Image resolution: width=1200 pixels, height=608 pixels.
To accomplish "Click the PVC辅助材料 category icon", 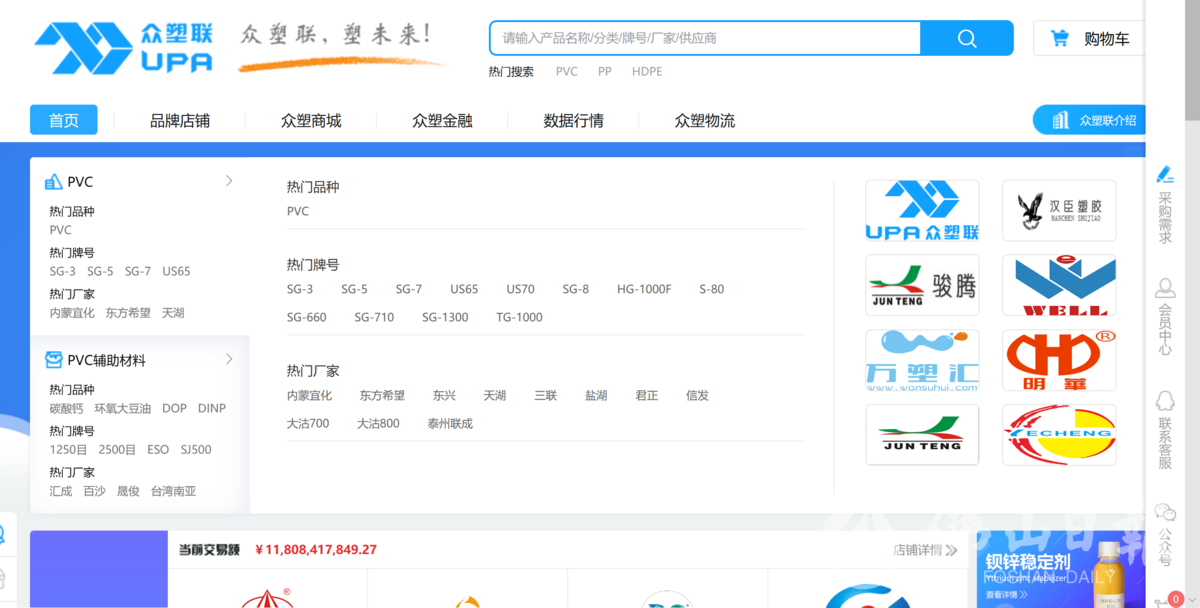I will [x=54, y=360].
